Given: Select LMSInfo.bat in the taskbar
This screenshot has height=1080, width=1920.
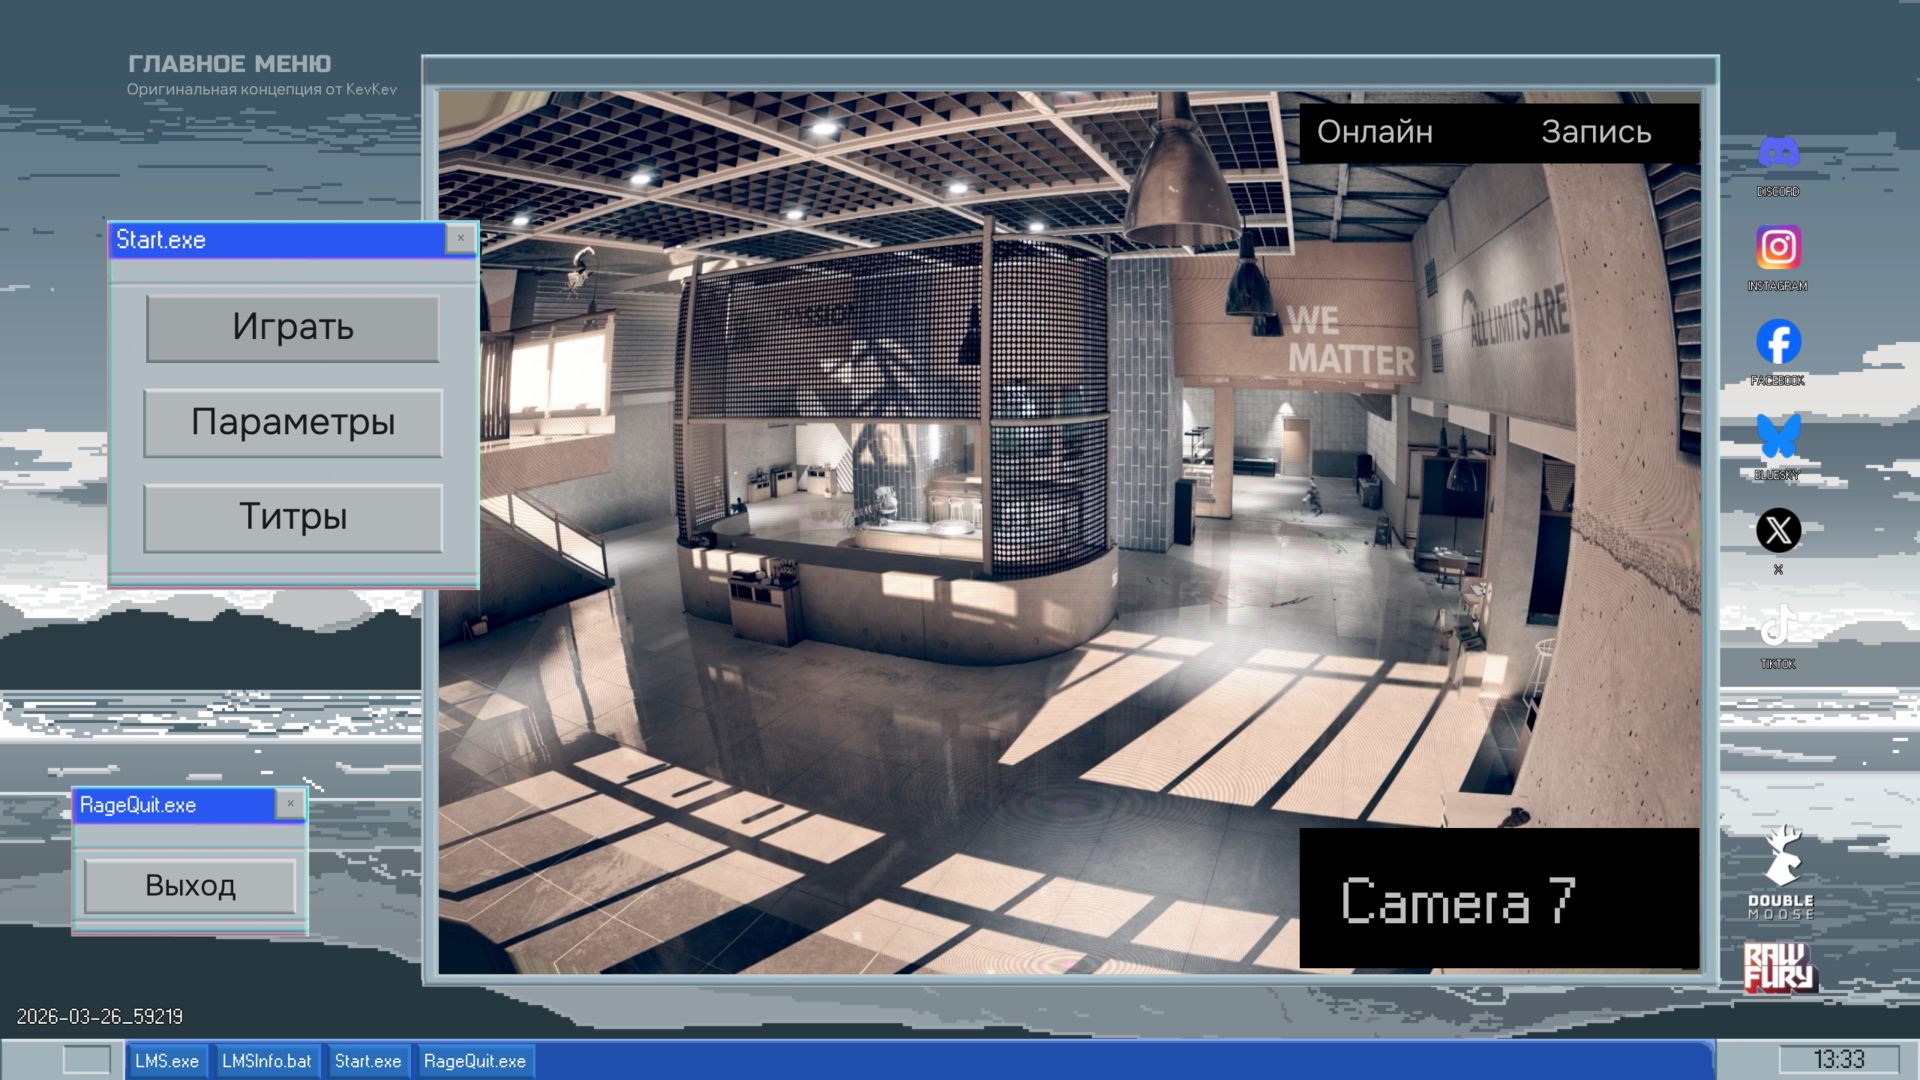Looking at the screenshot, I should (x=266, y=1061).
